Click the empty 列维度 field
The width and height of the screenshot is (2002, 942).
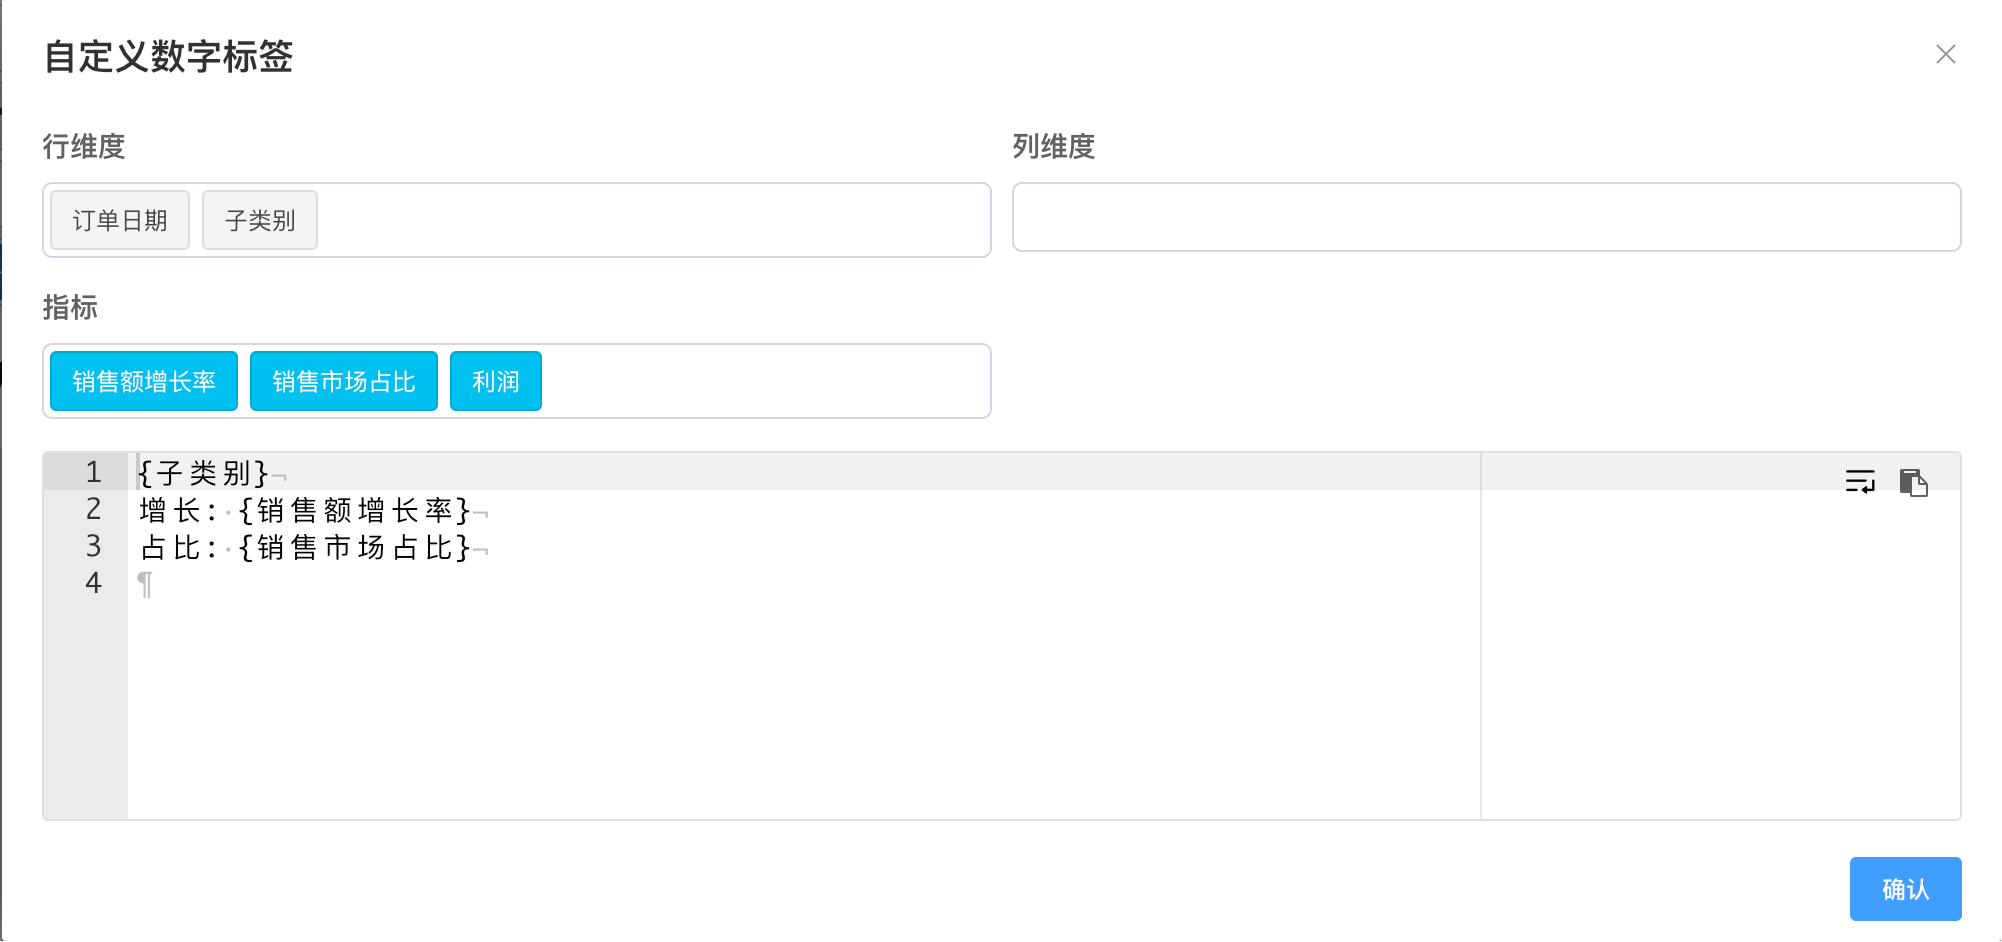(1486, 217)
